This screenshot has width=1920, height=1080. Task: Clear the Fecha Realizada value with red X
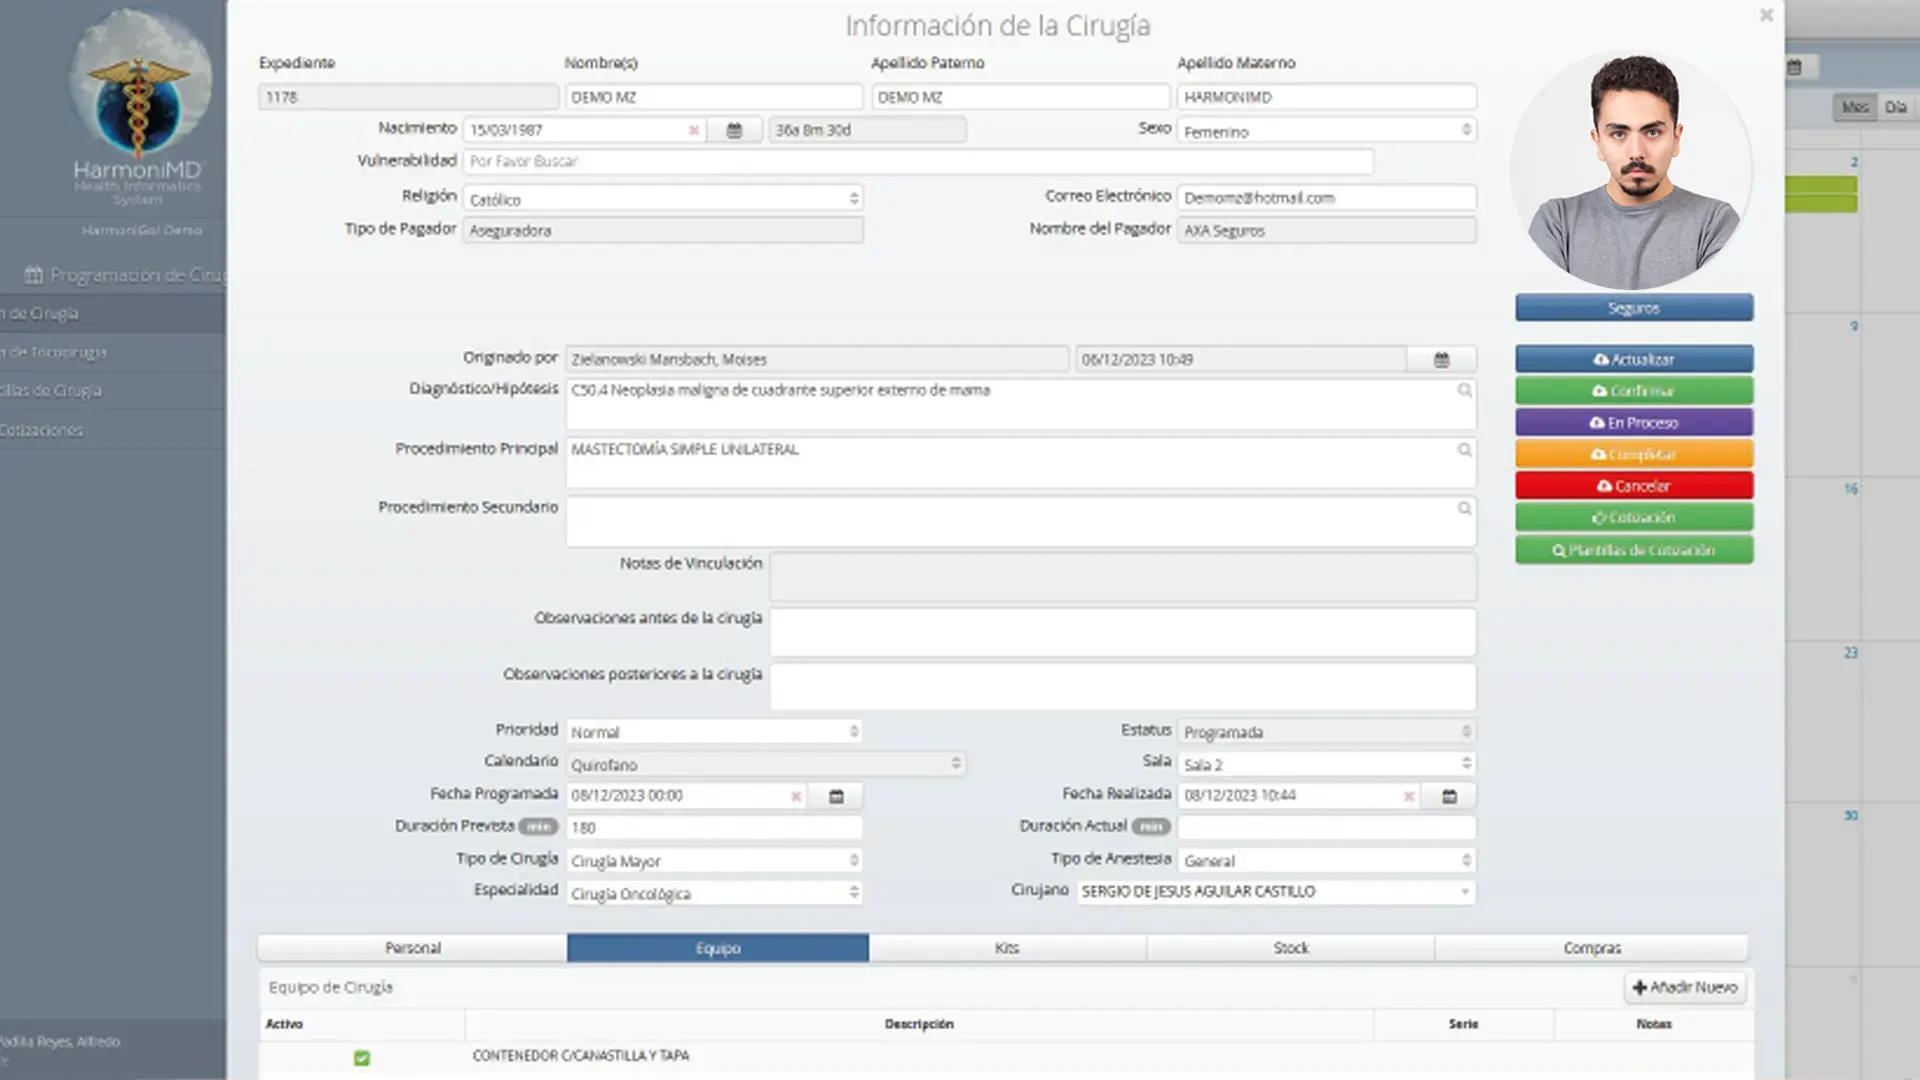coord(1408,796)
